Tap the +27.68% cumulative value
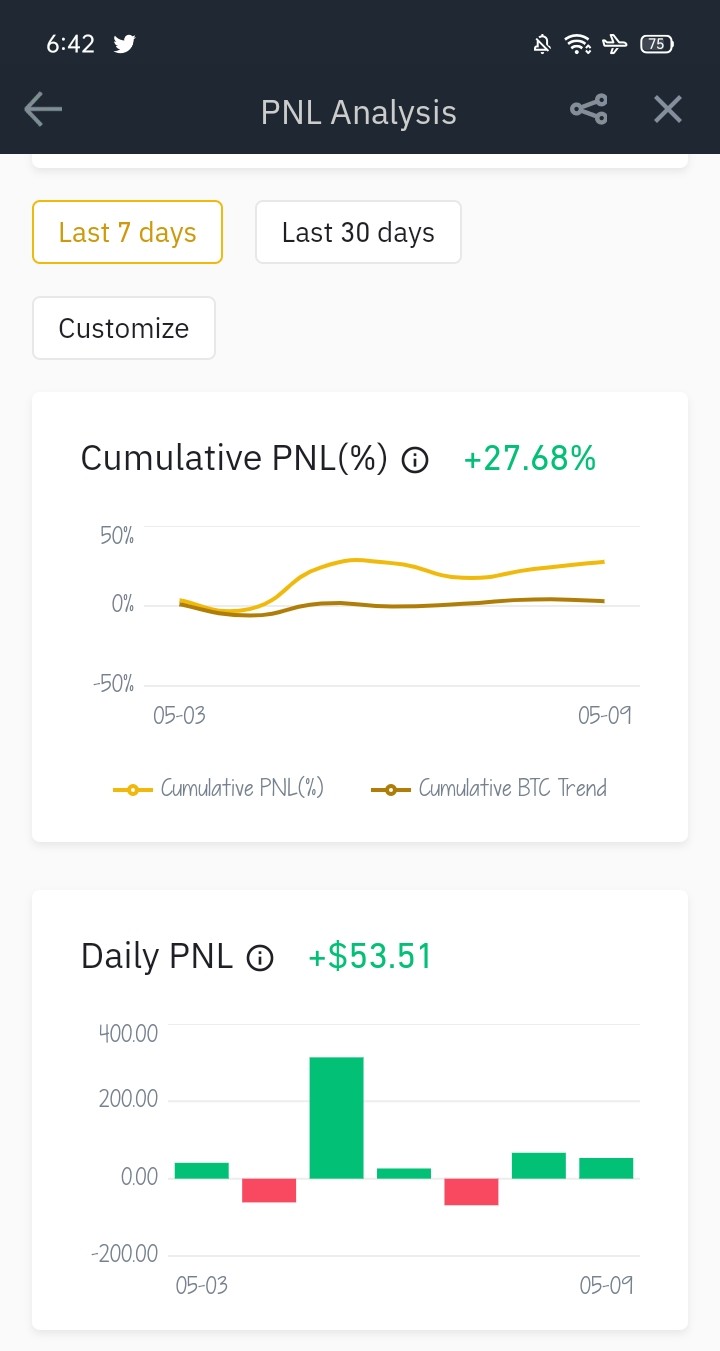The image size is (720, 1351). pos(530,459)
